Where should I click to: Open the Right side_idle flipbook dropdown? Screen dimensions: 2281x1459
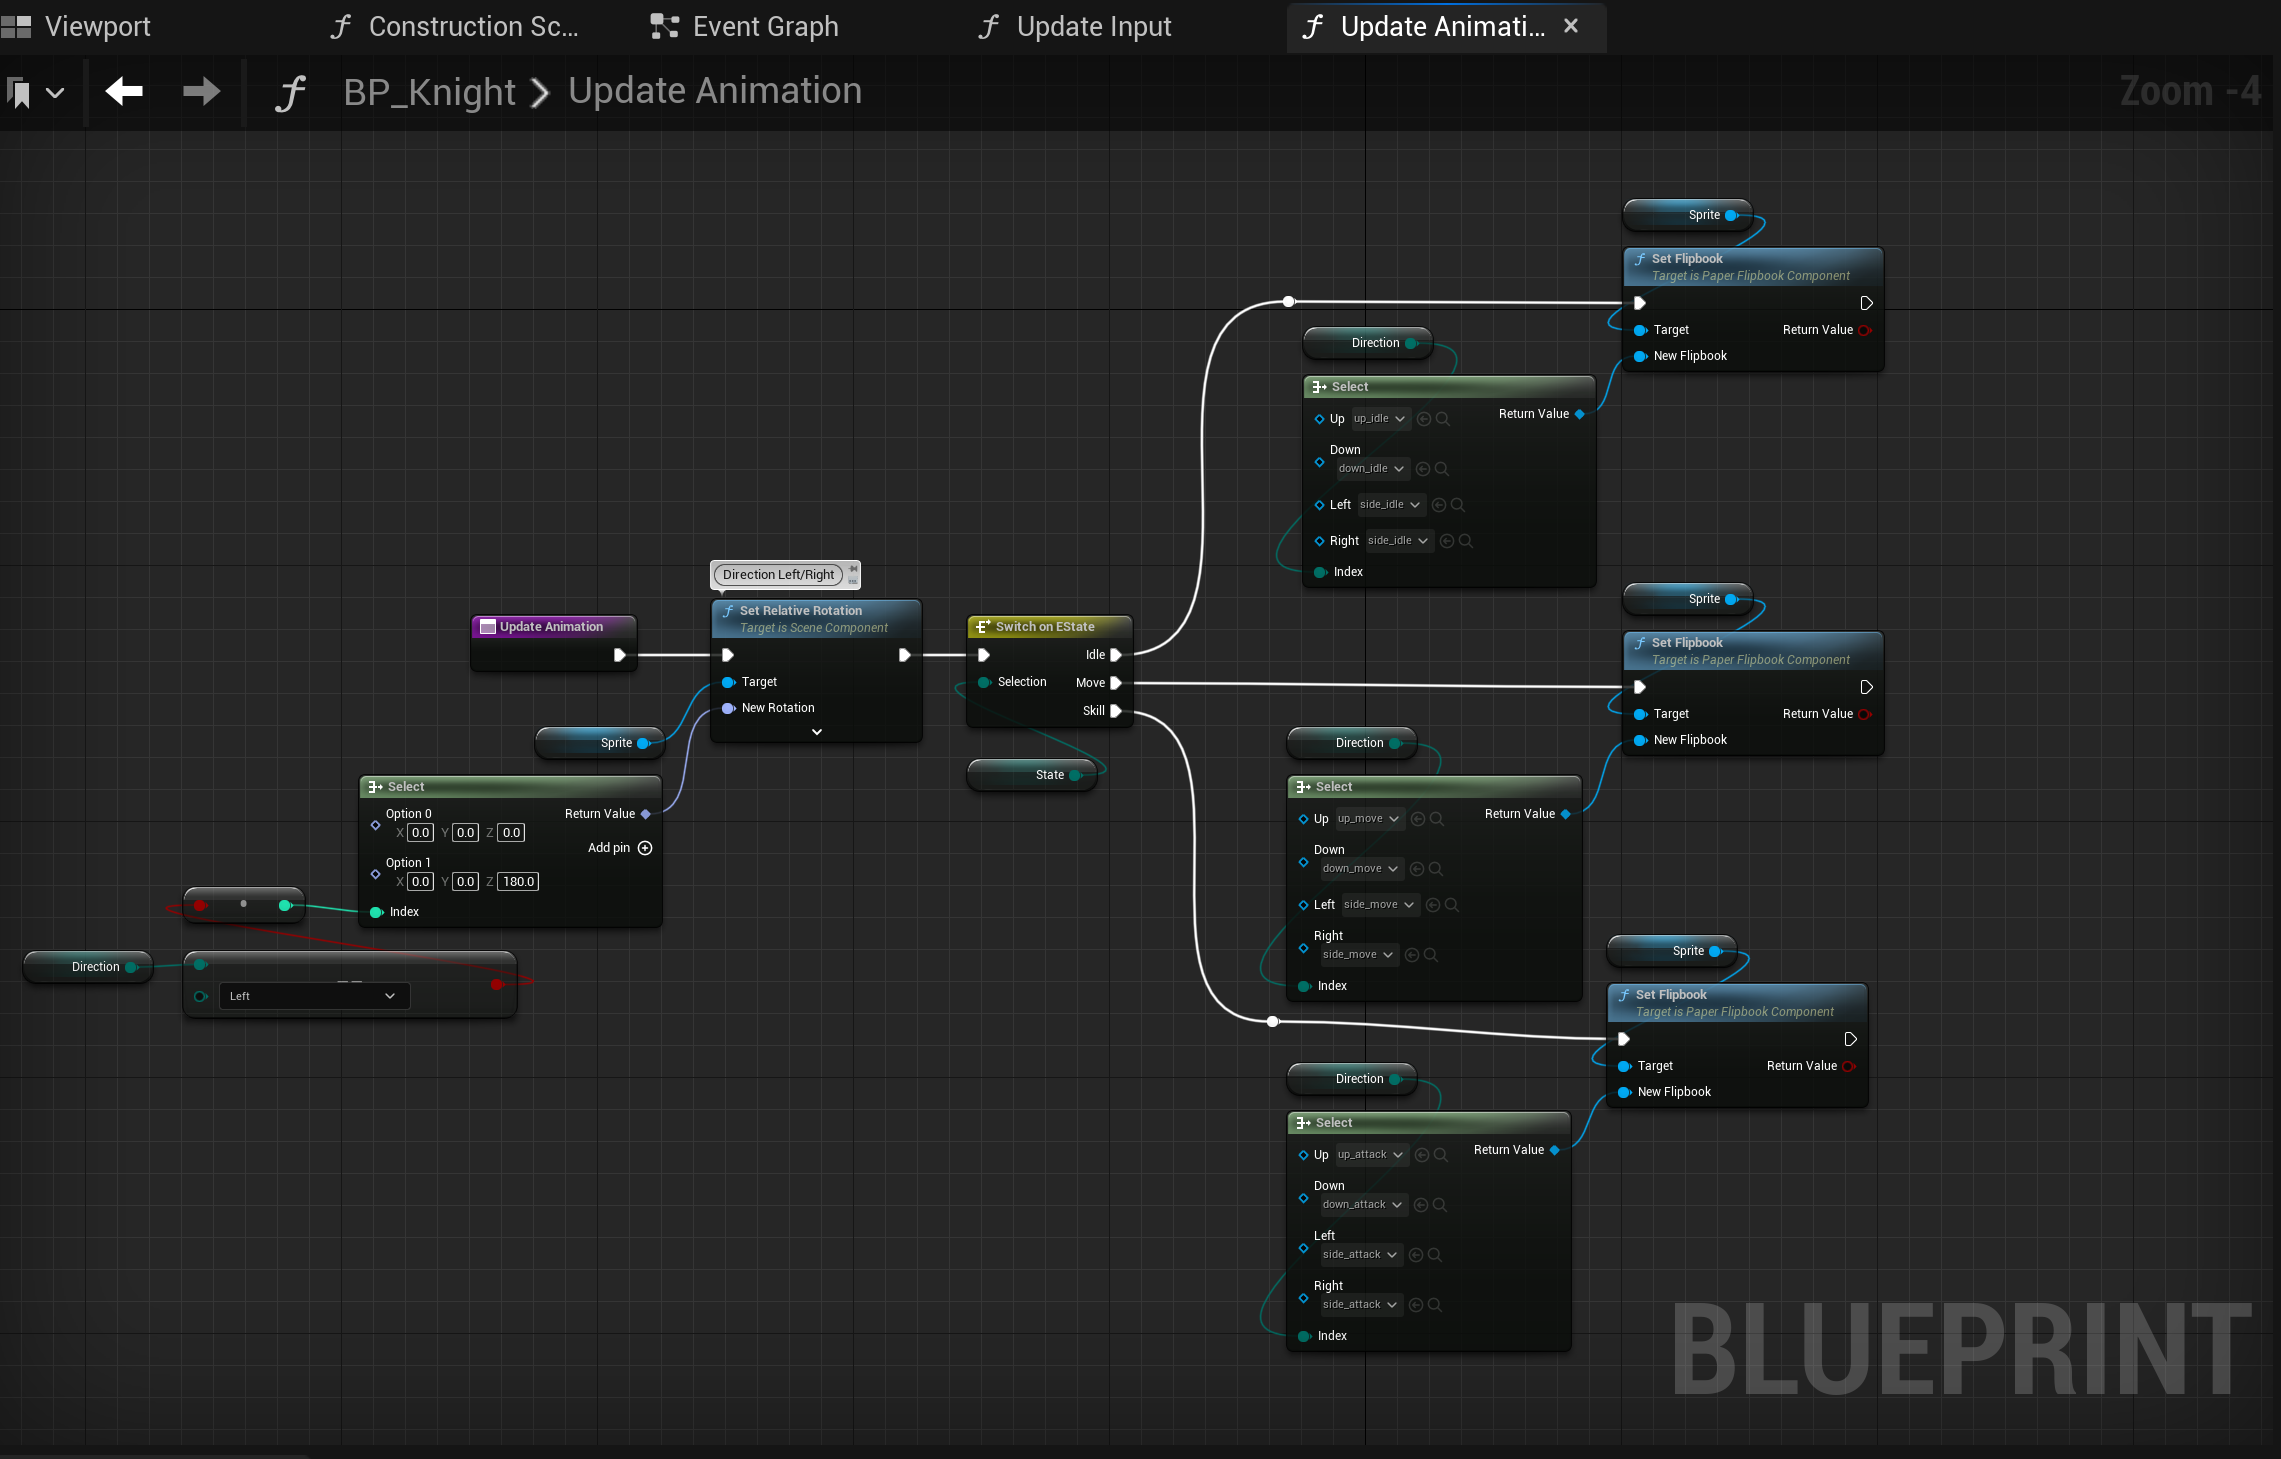pyautogui.click(x=1398, y=541)
